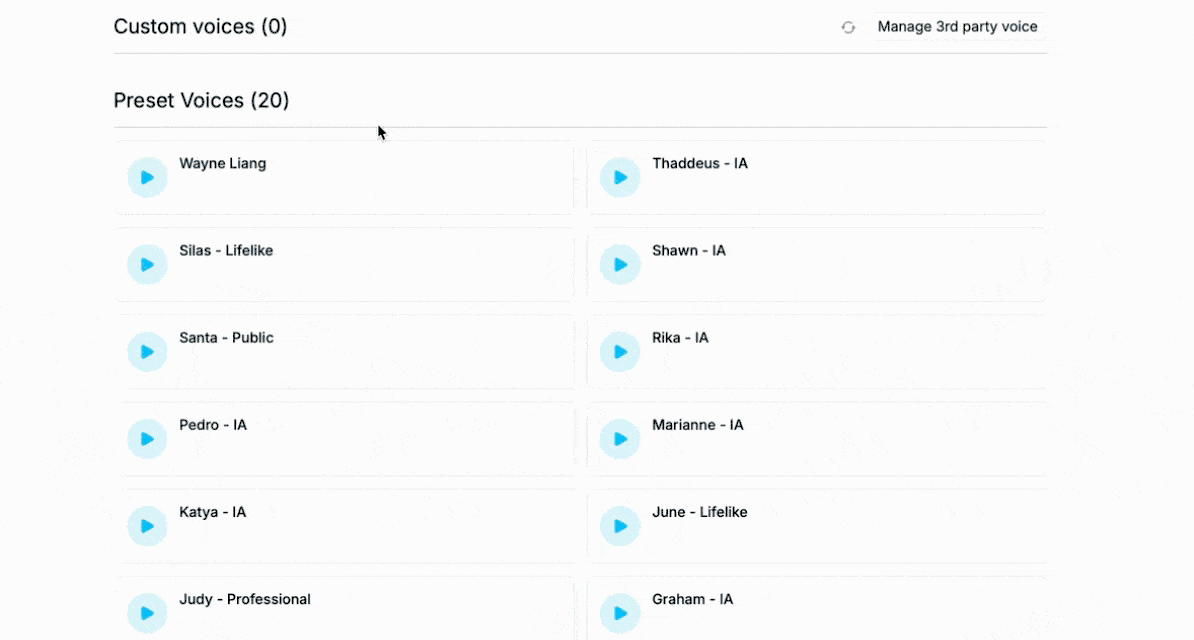Preview the Pedro - IA voice
1194x640 pixels.
(x=147, y=439)
